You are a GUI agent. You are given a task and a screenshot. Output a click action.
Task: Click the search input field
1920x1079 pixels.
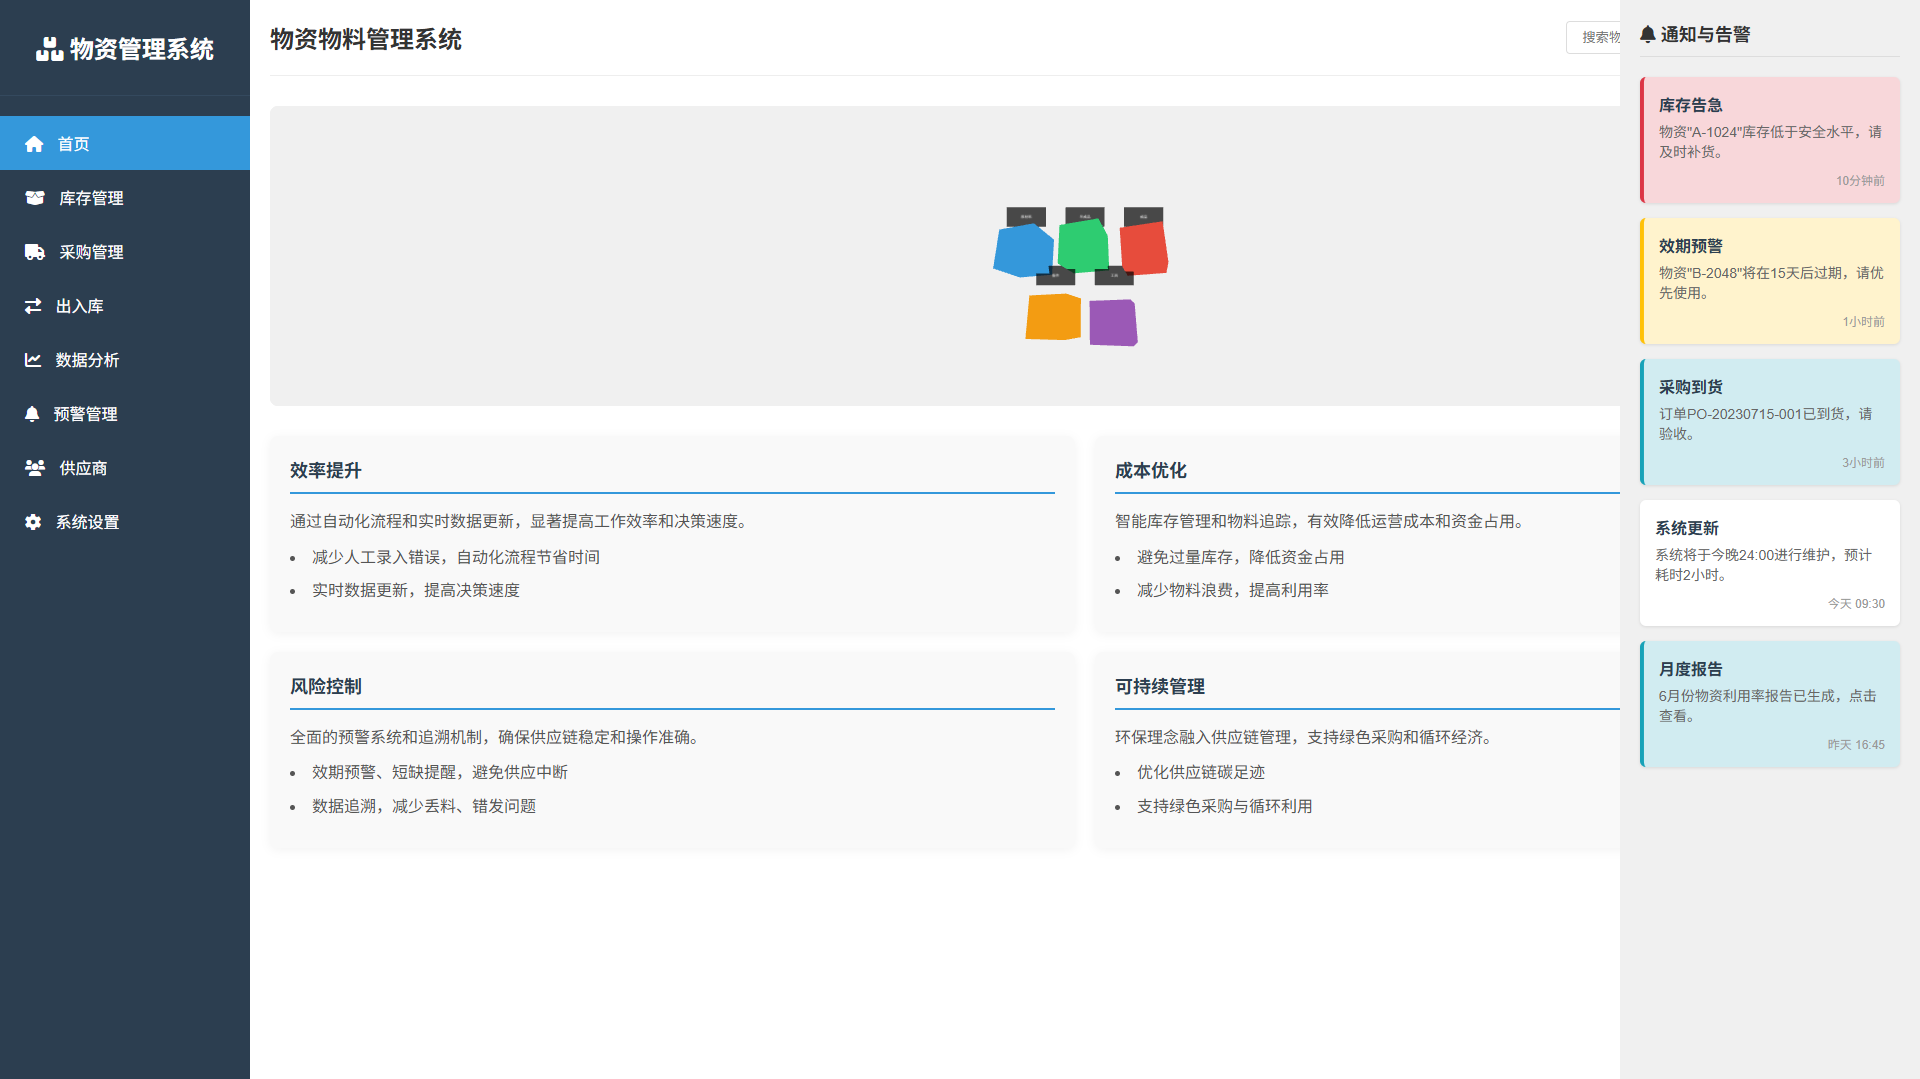pos(1595,37)
